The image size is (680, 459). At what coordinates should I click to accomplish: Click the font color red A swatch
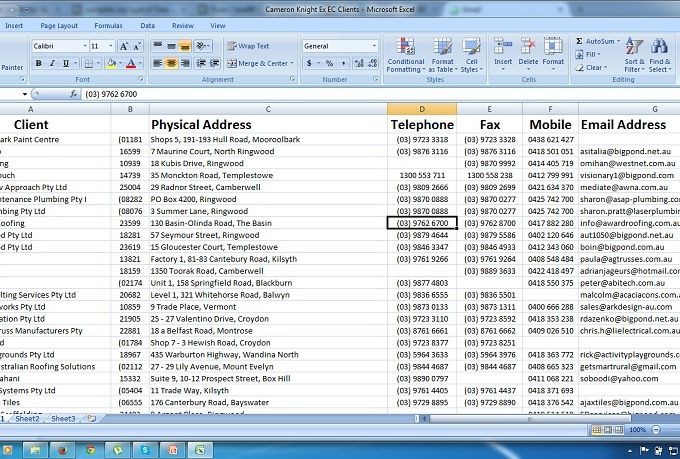pyautogui.click(x=130, y=63)
